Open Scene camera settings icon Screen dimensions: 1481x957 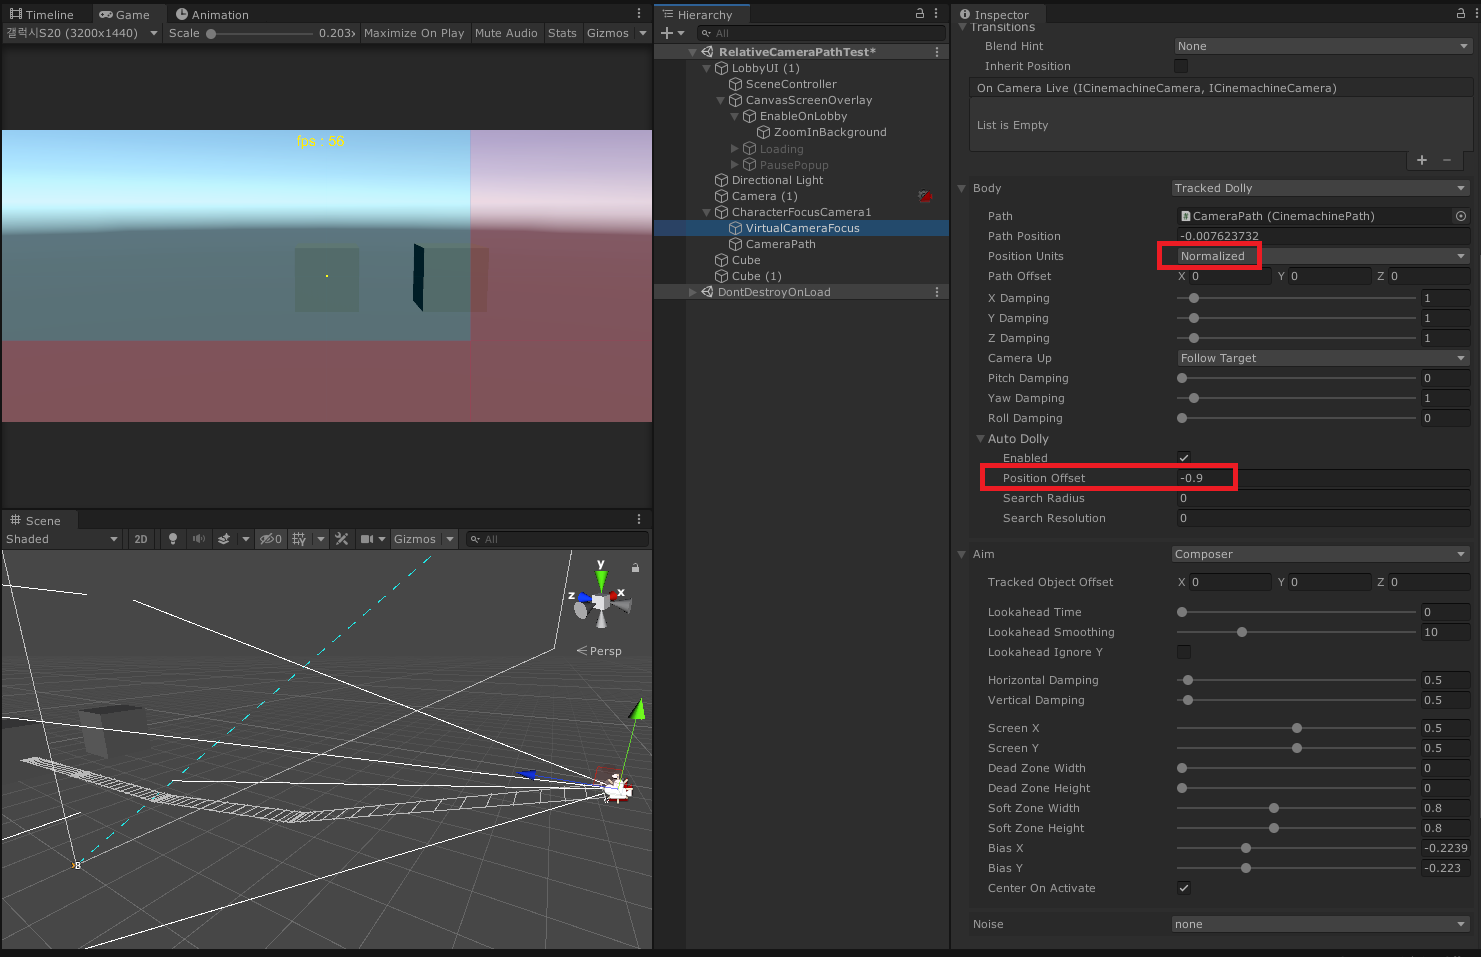click(x=367, y=539)
